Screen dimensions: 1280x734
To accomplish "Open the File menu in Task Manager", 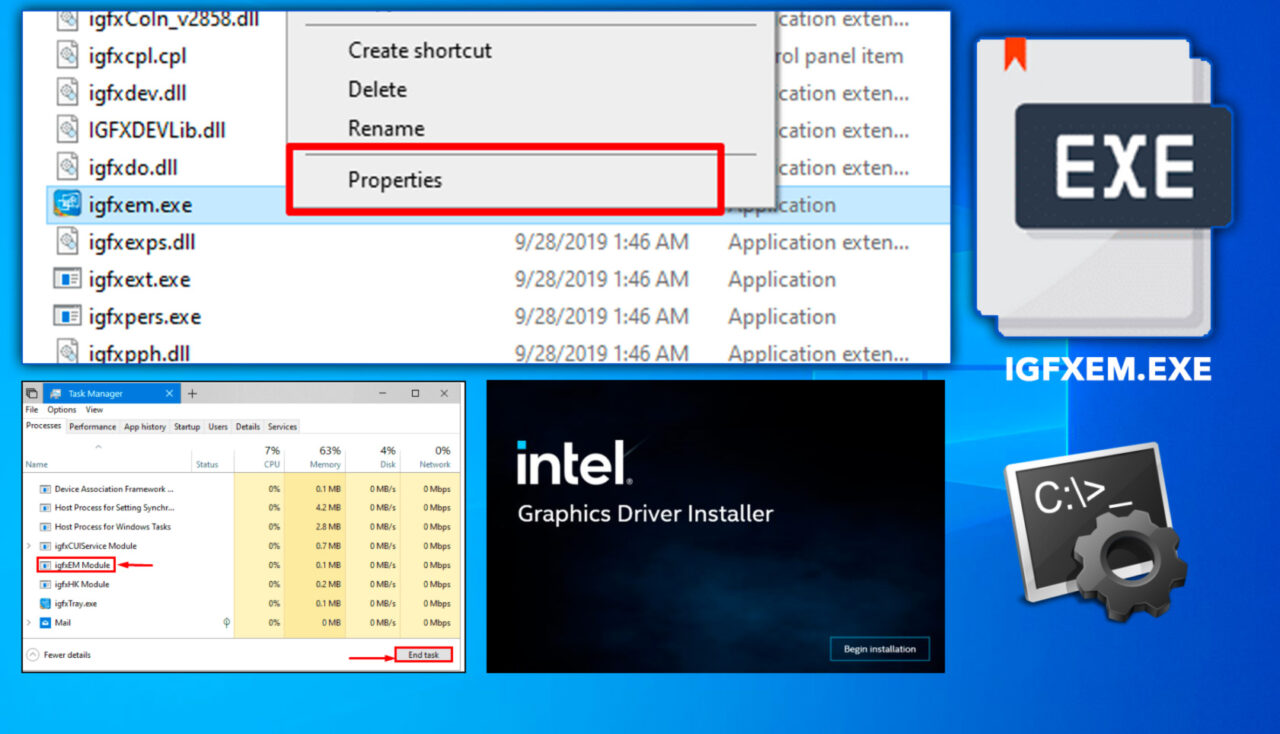I will pyautogui.click(x=32, y=410).
